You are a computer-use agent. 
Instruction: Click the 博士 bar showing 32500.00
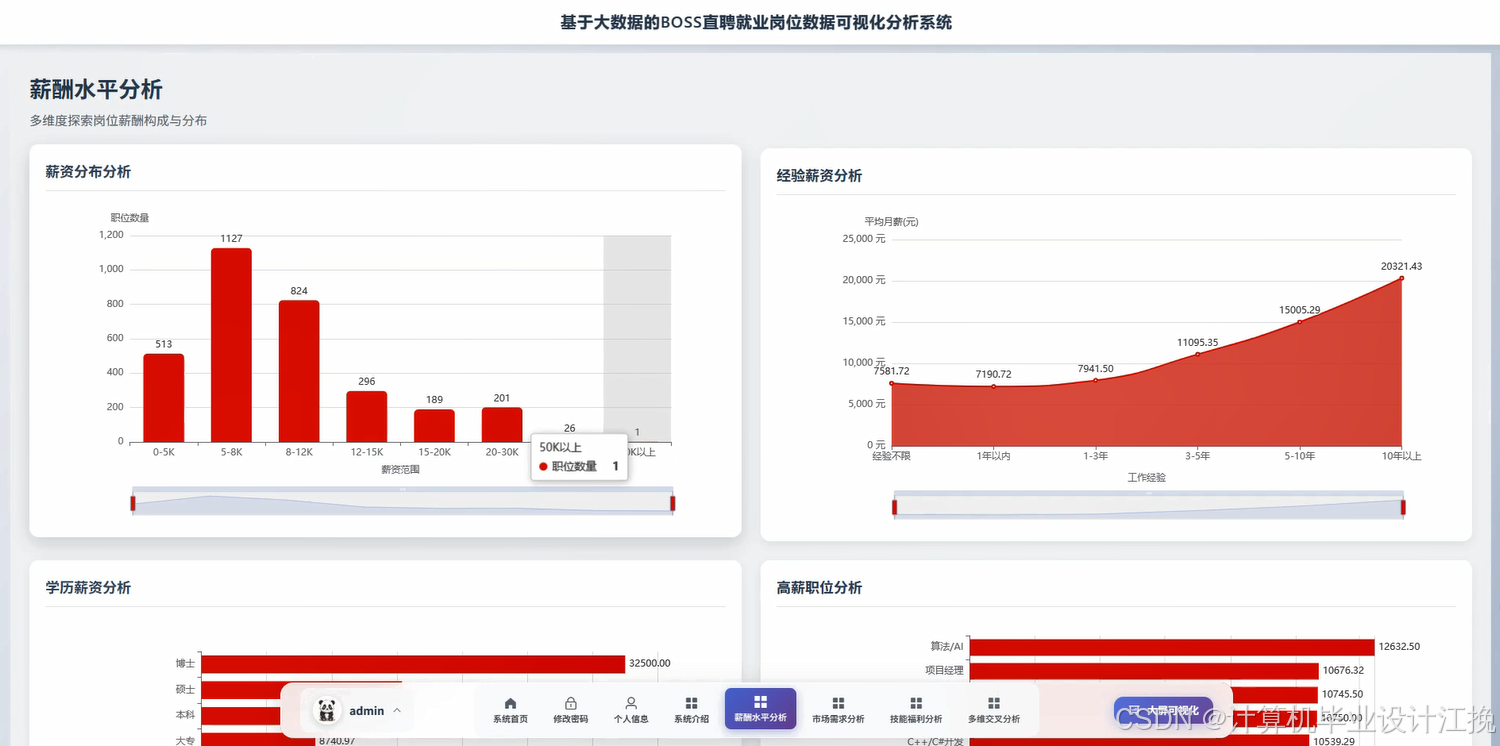point(413,664)
